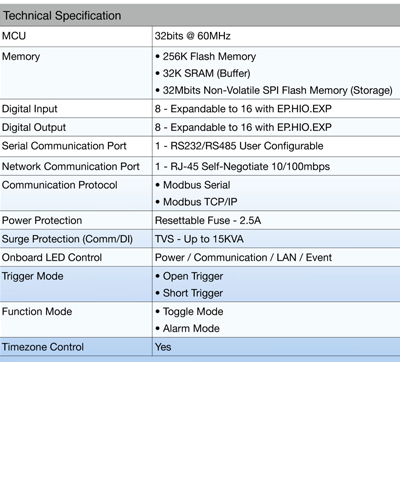Click the 32K SRAM (Buffer) entry
Image resolution: width=400 pixels, height=500 pixels.
[x=206, y=73]
